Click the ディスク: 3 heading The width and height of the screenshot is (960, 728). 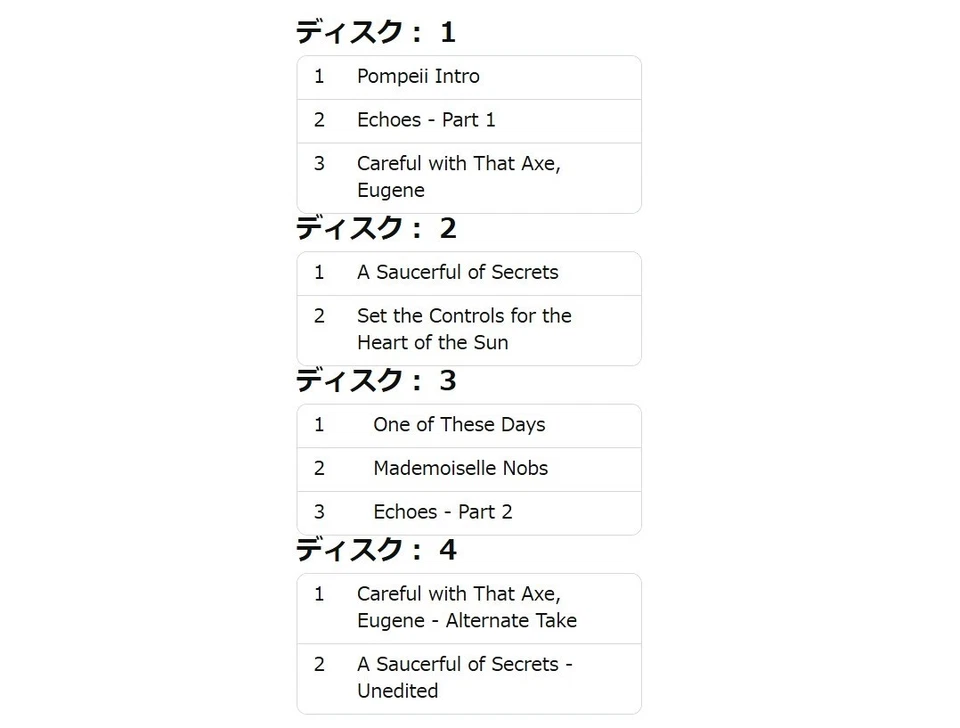pyautogui.click(x=376, y=380)
